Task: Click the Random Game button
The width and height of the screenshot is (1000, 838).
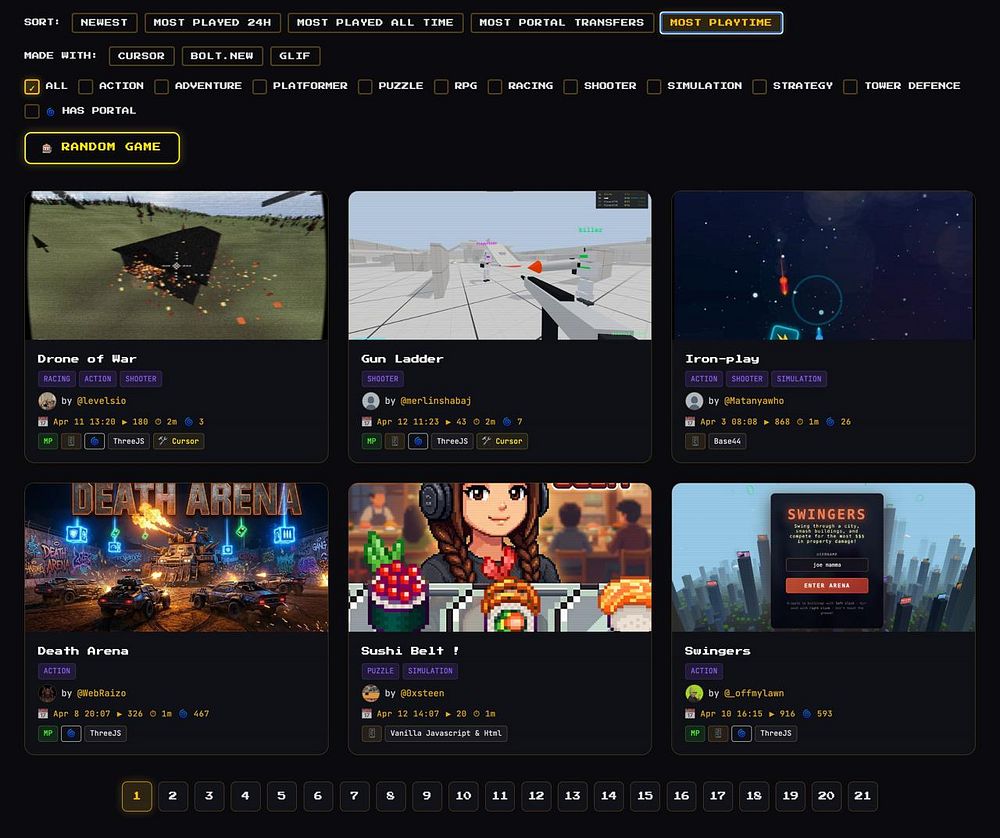Action: [102, 147]
